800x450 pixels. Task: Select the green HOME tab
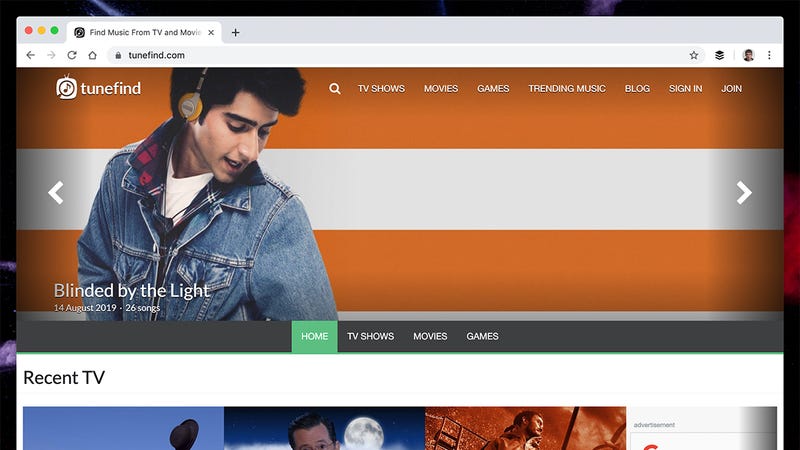pos(314,336)
